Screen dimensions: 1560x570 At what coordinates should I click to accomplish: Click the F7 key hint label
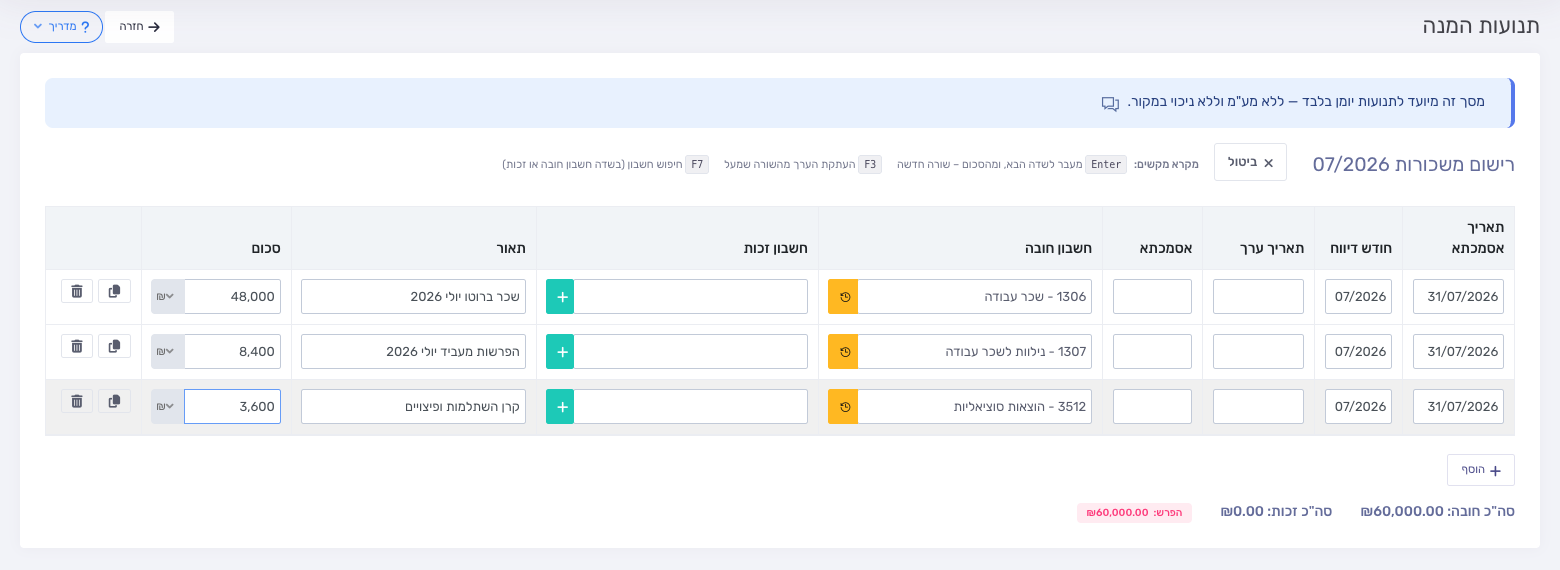pyautogui.click(x=697, y=164)
